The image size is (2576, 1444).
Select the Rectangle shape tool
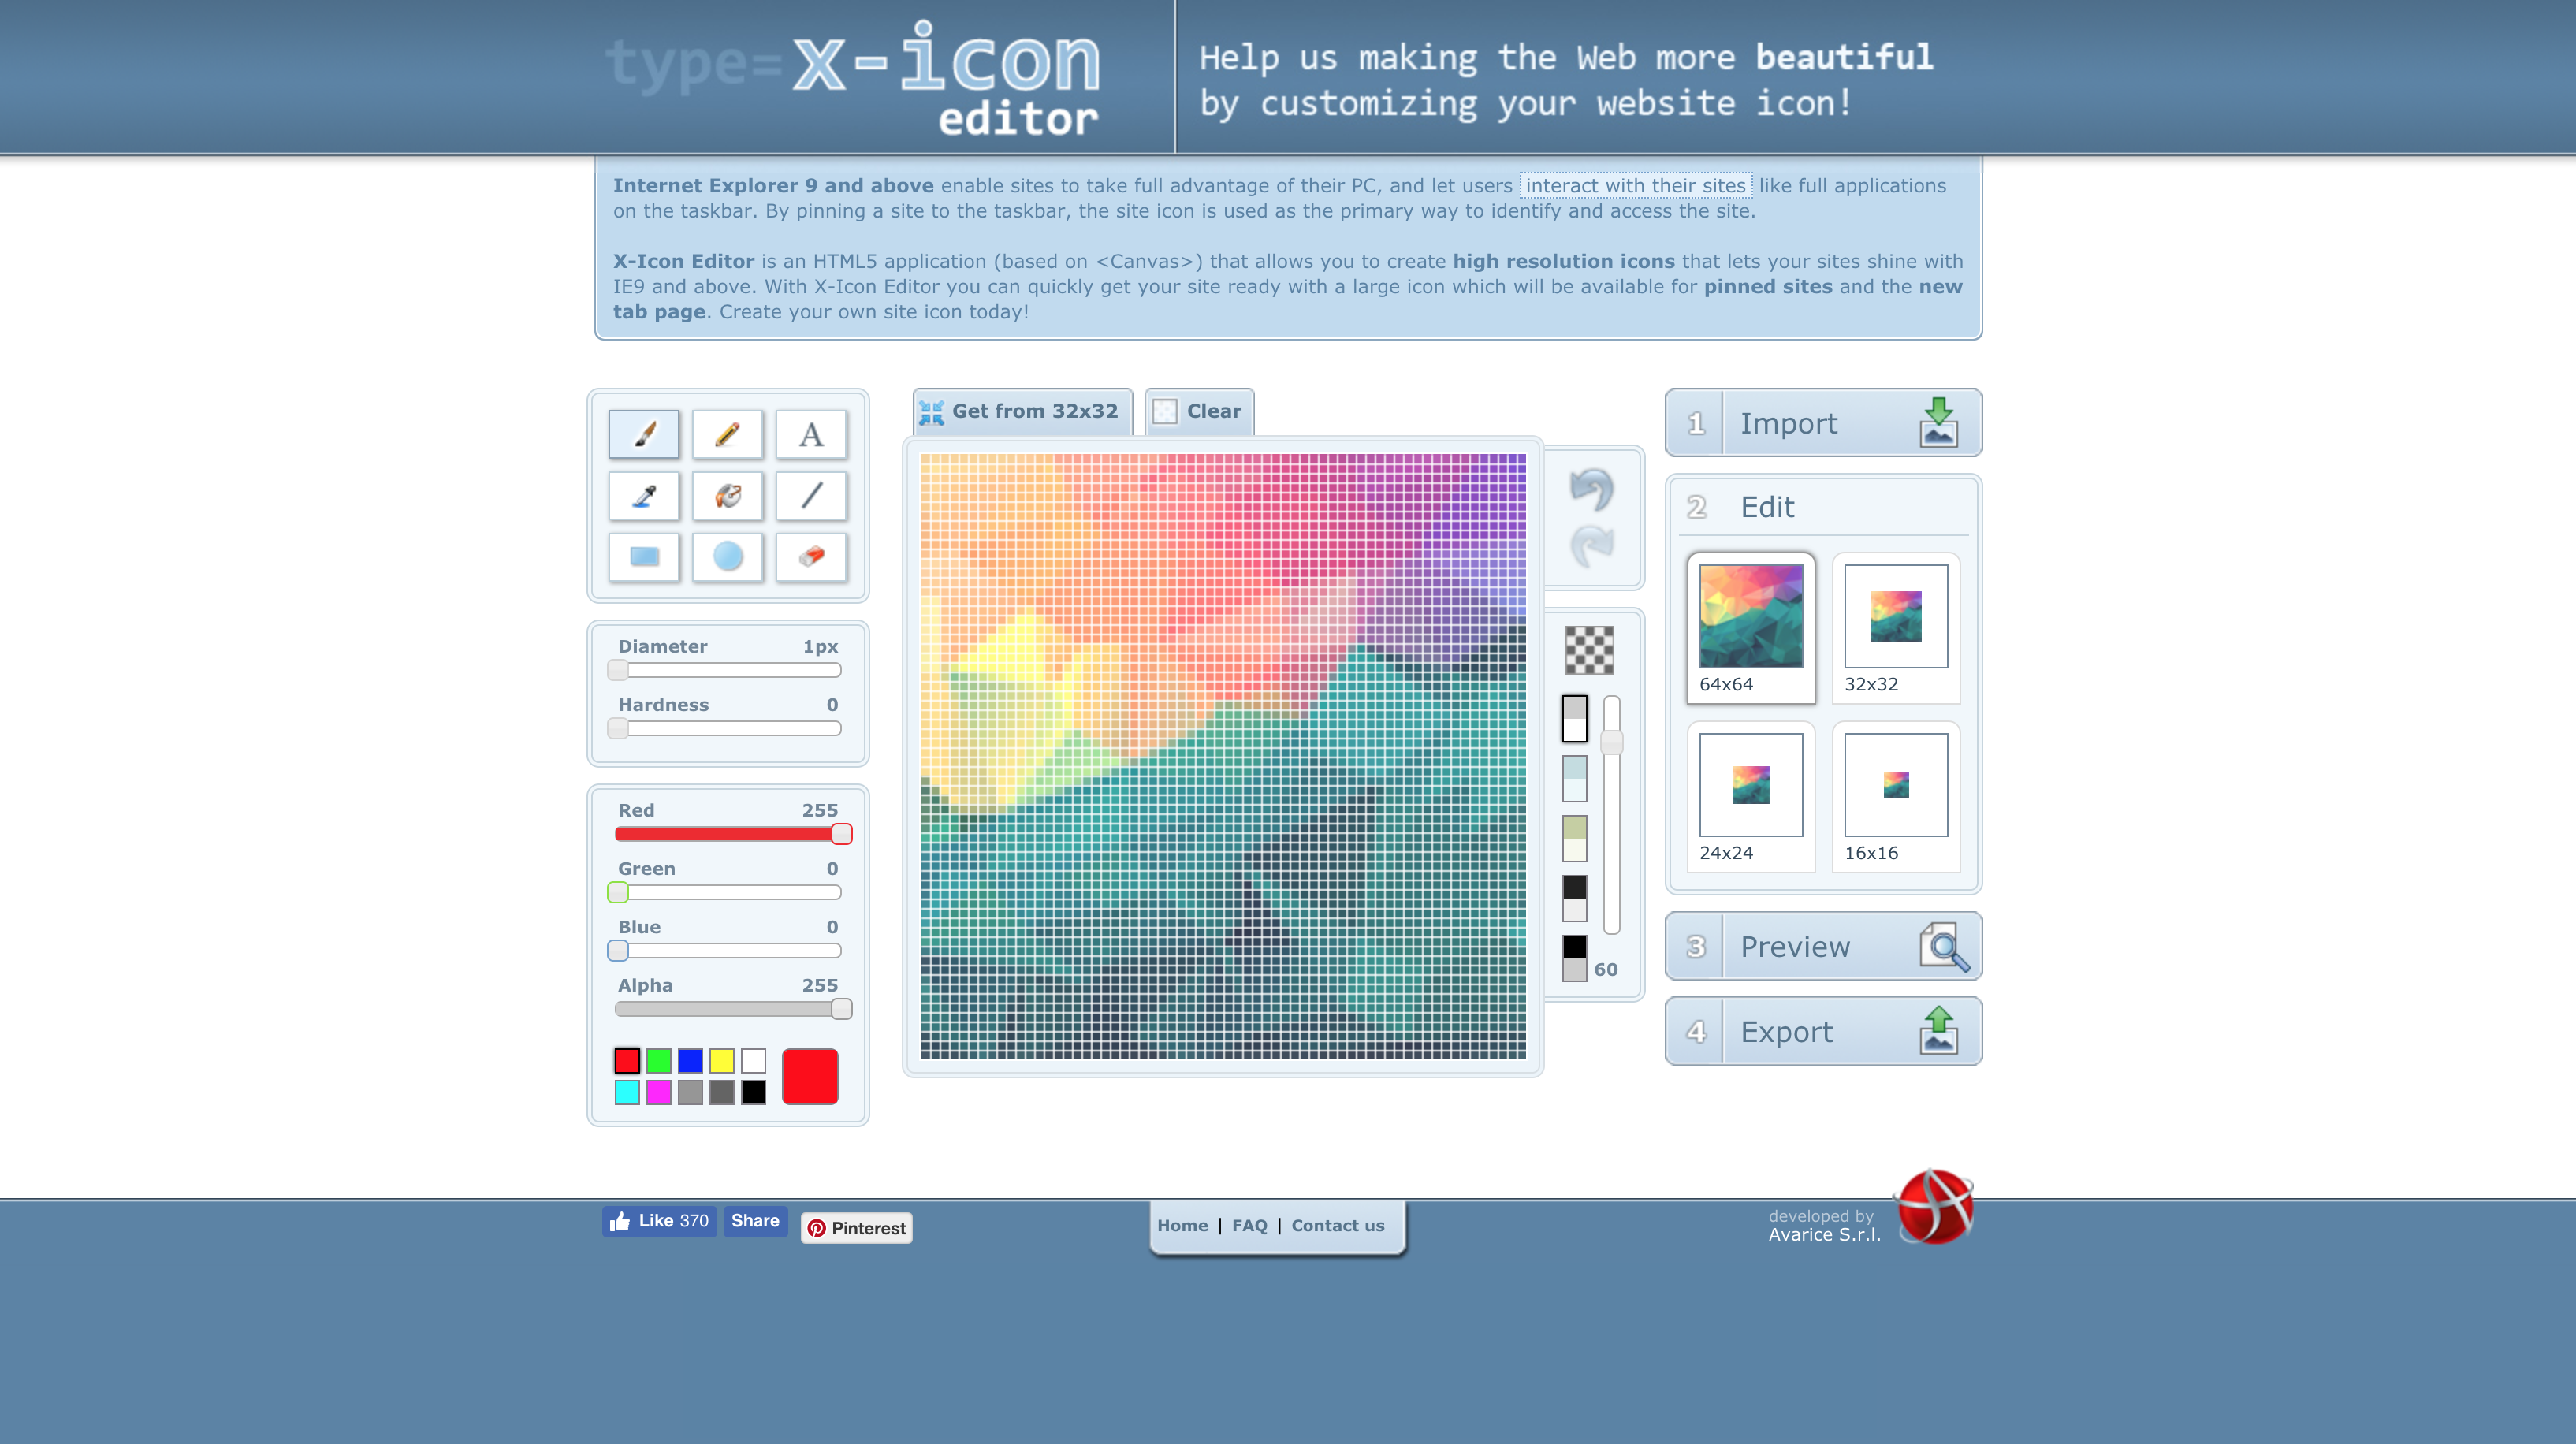click(x=644, y=556)
